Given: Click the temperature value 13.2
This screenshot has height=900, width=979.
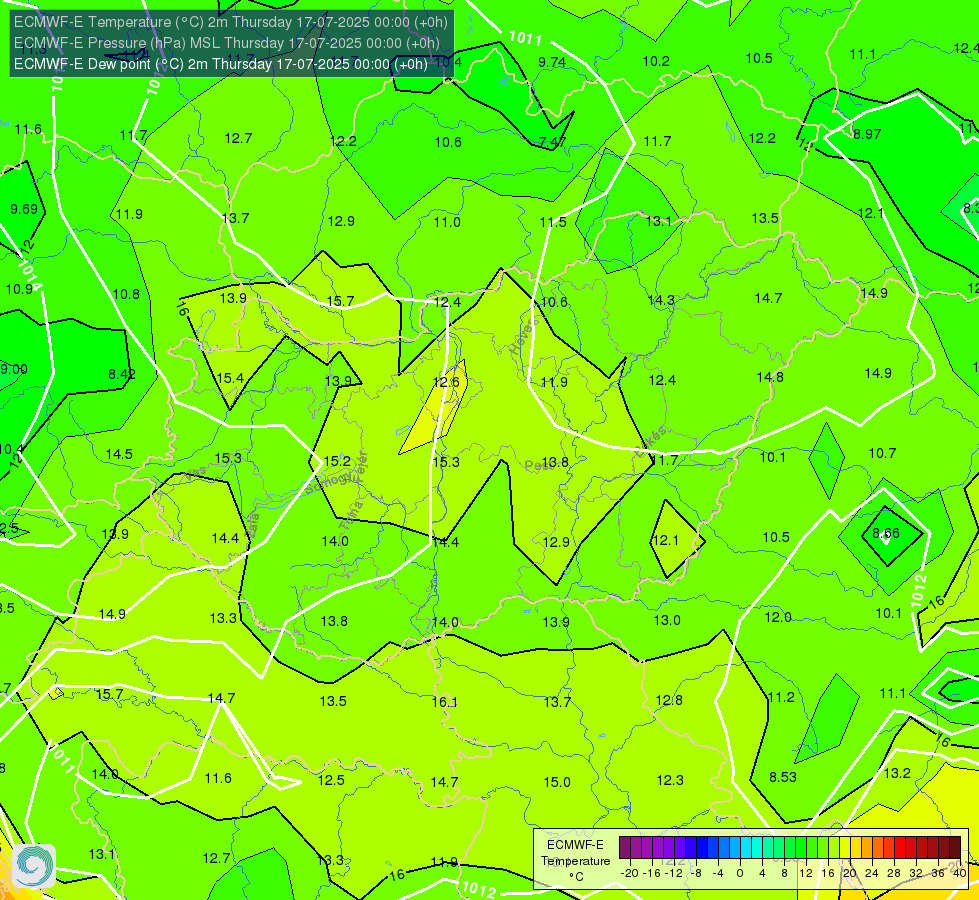Looking at the screenshot, I should [x=897, y=774].
